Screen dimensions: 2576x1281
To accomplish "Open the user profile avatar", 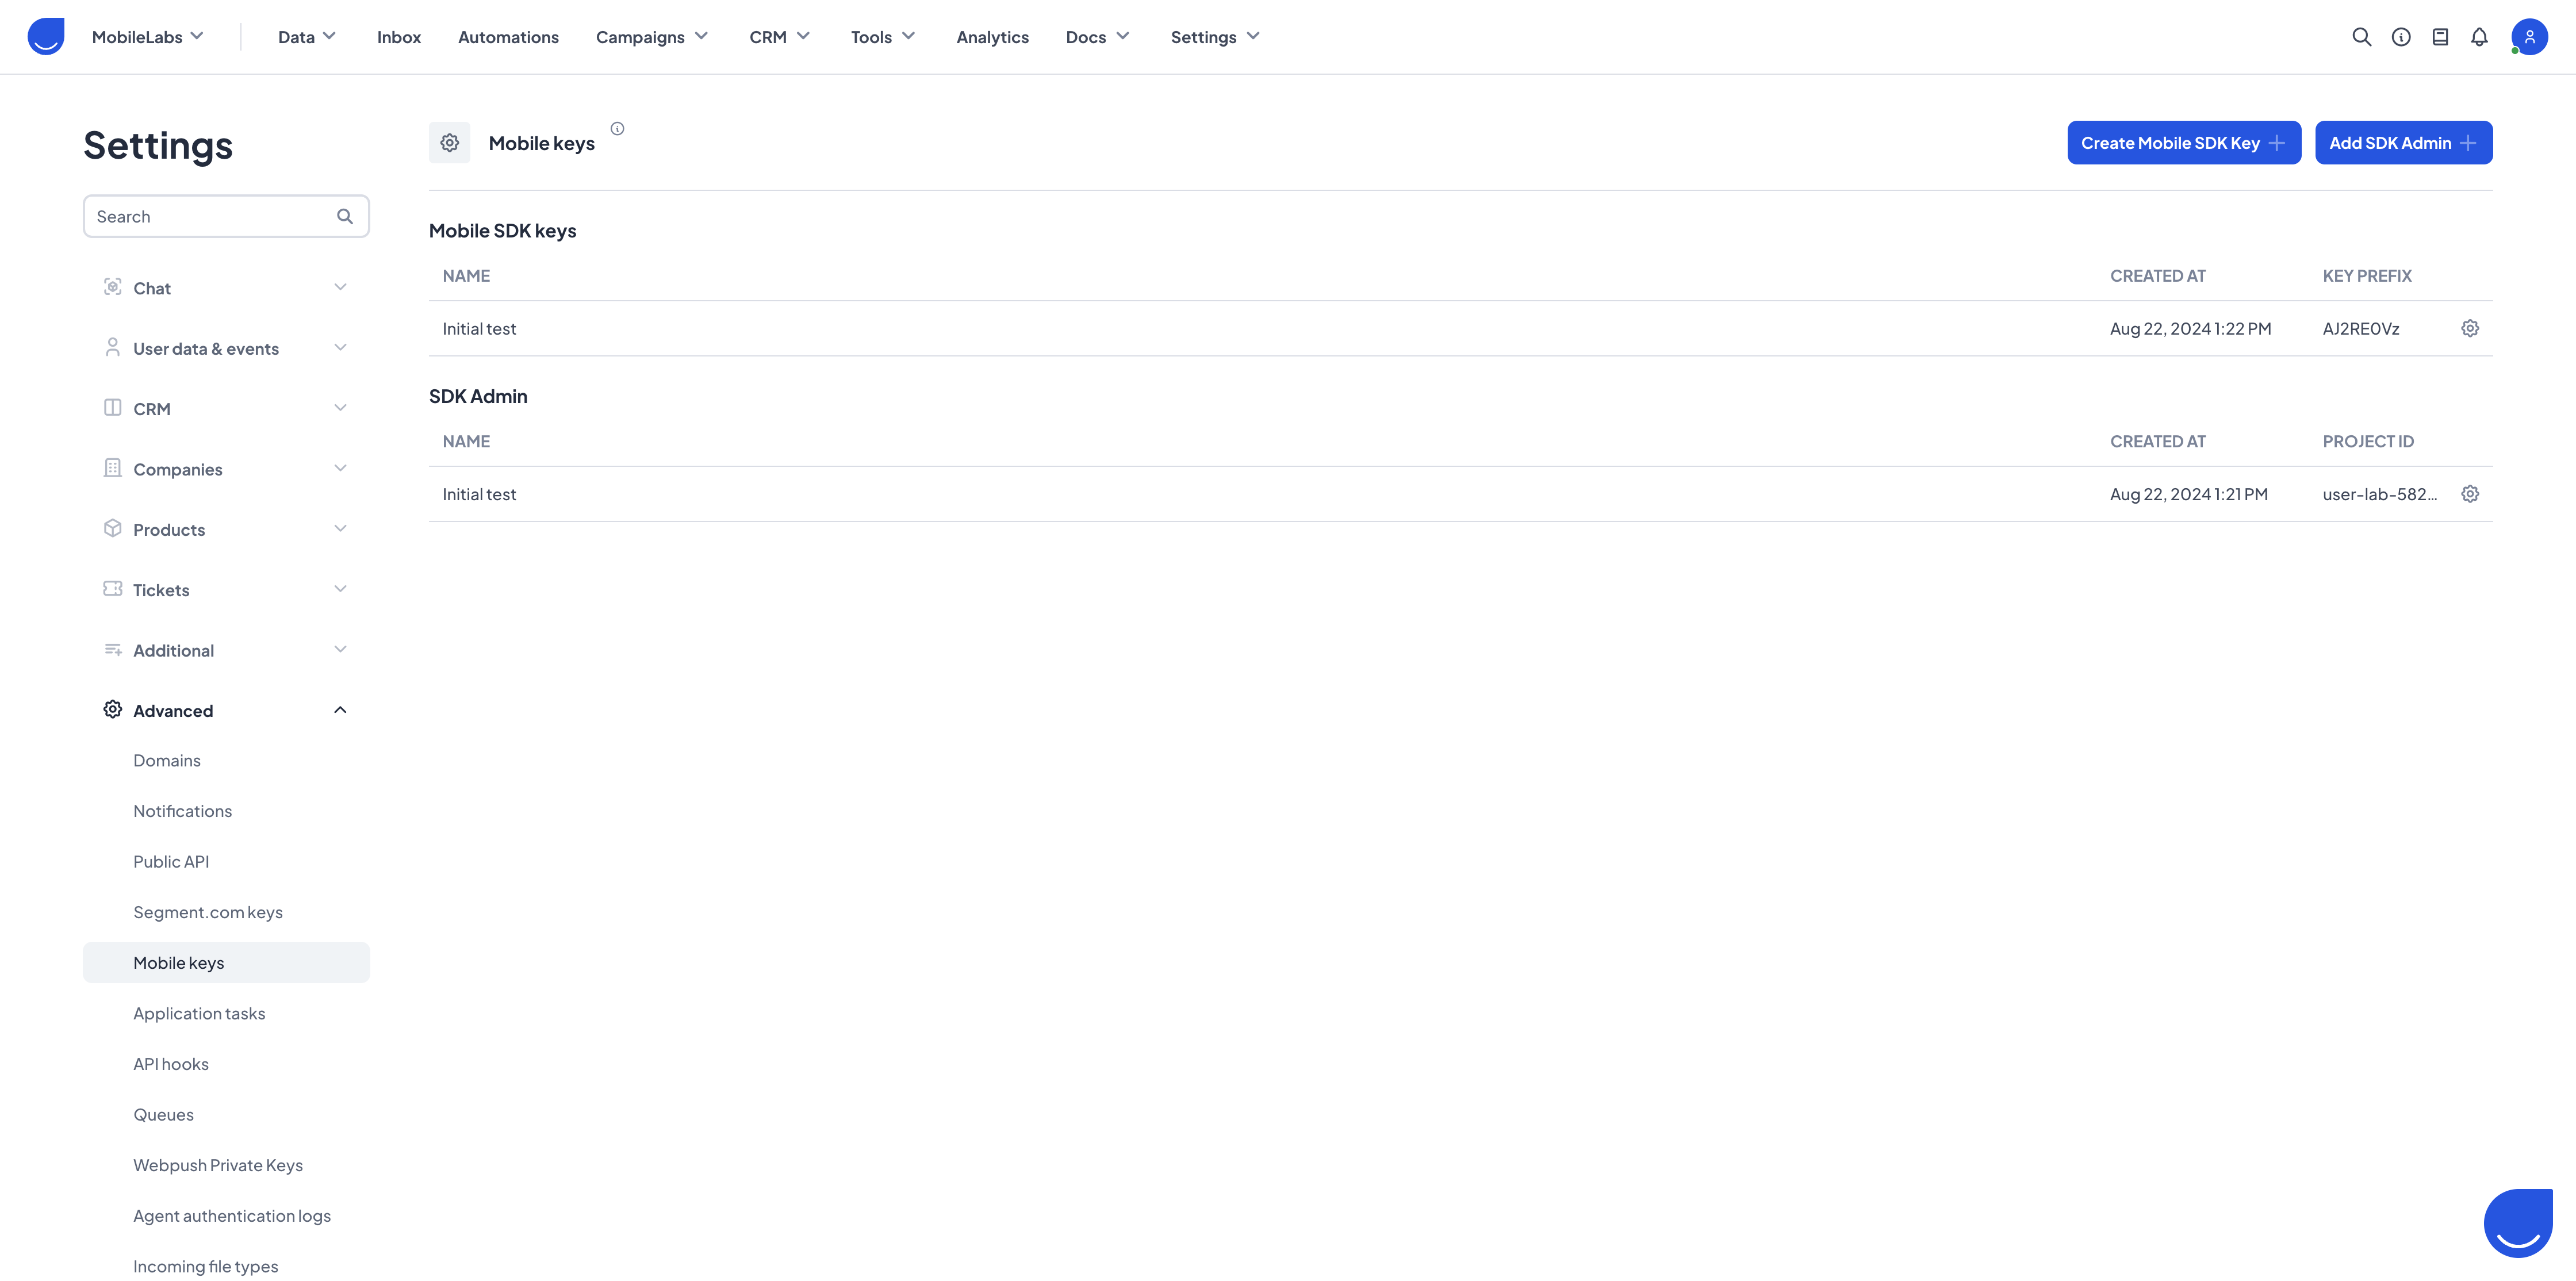I will point(2529,37).
